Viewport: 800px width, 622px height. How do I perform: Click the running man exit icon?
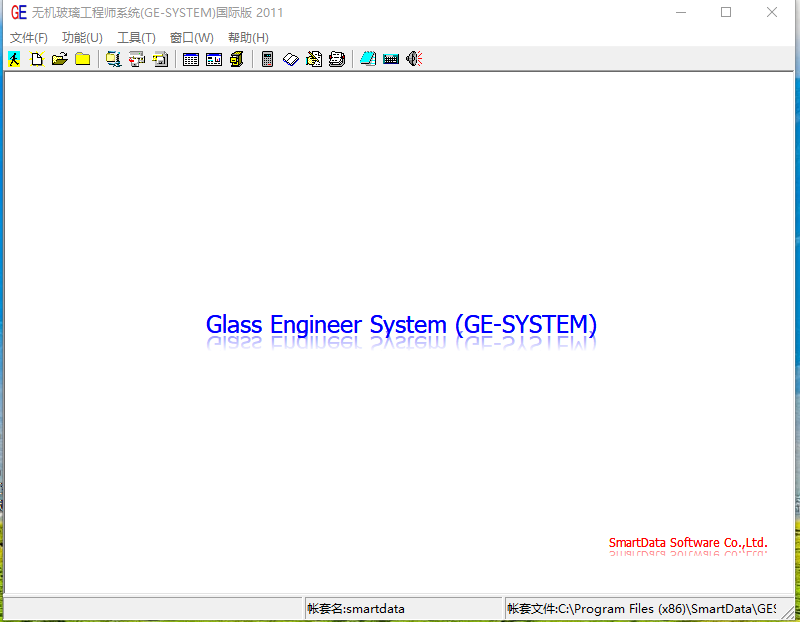(14, 59)
